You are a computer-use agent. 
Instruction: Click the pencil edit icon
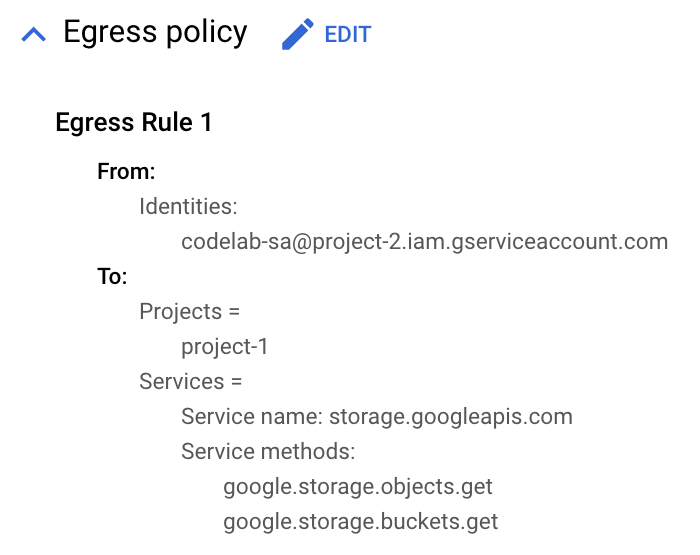pyautogui.click(x=297, y=35)
